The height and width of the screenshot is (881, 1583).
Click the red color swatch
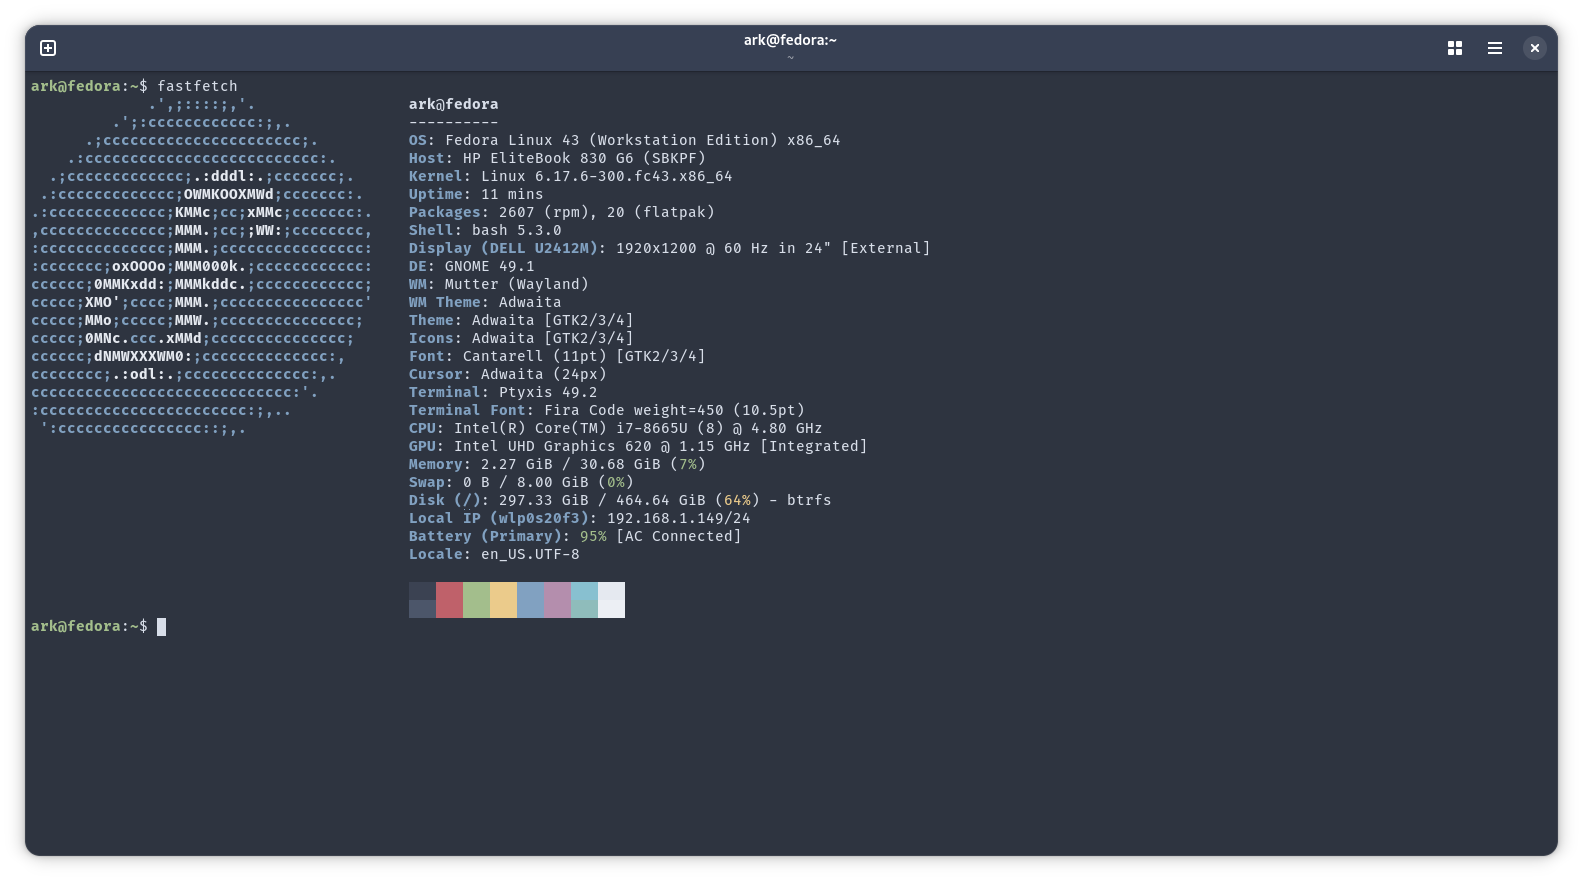click(449, 600)
